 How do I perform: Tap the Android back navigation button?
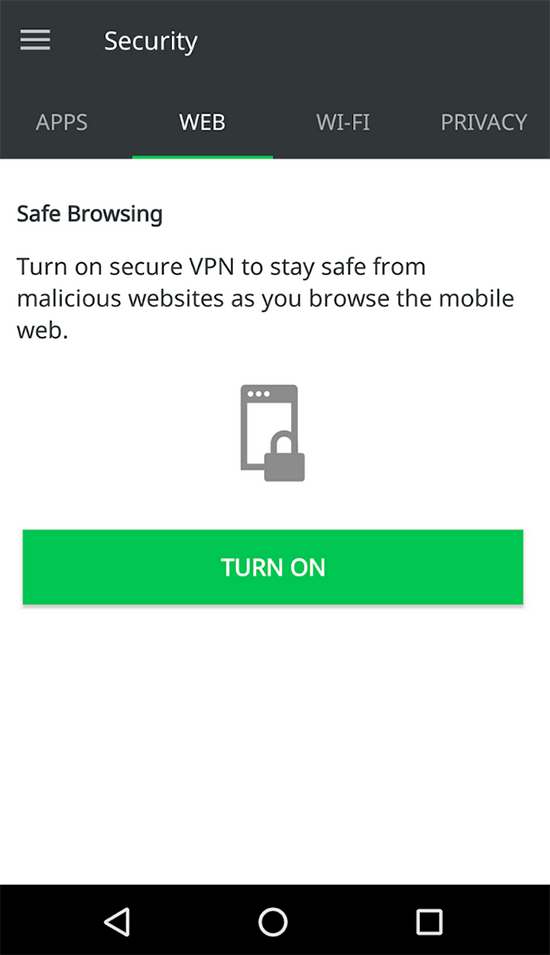coord(117,922)
